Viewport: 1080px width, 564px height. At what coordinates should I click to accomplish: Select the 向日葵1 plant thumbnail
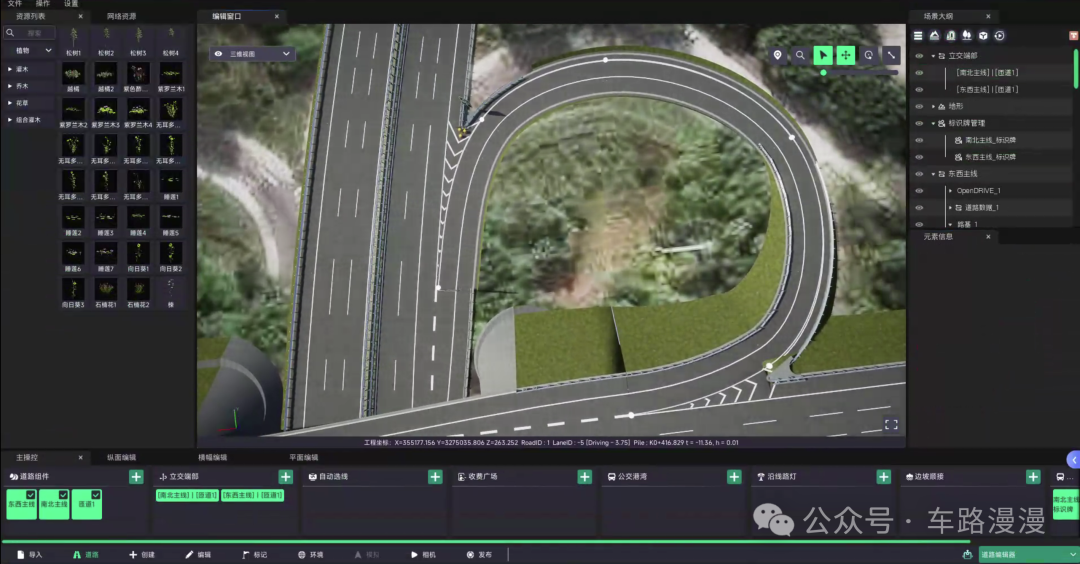point(138,257)
